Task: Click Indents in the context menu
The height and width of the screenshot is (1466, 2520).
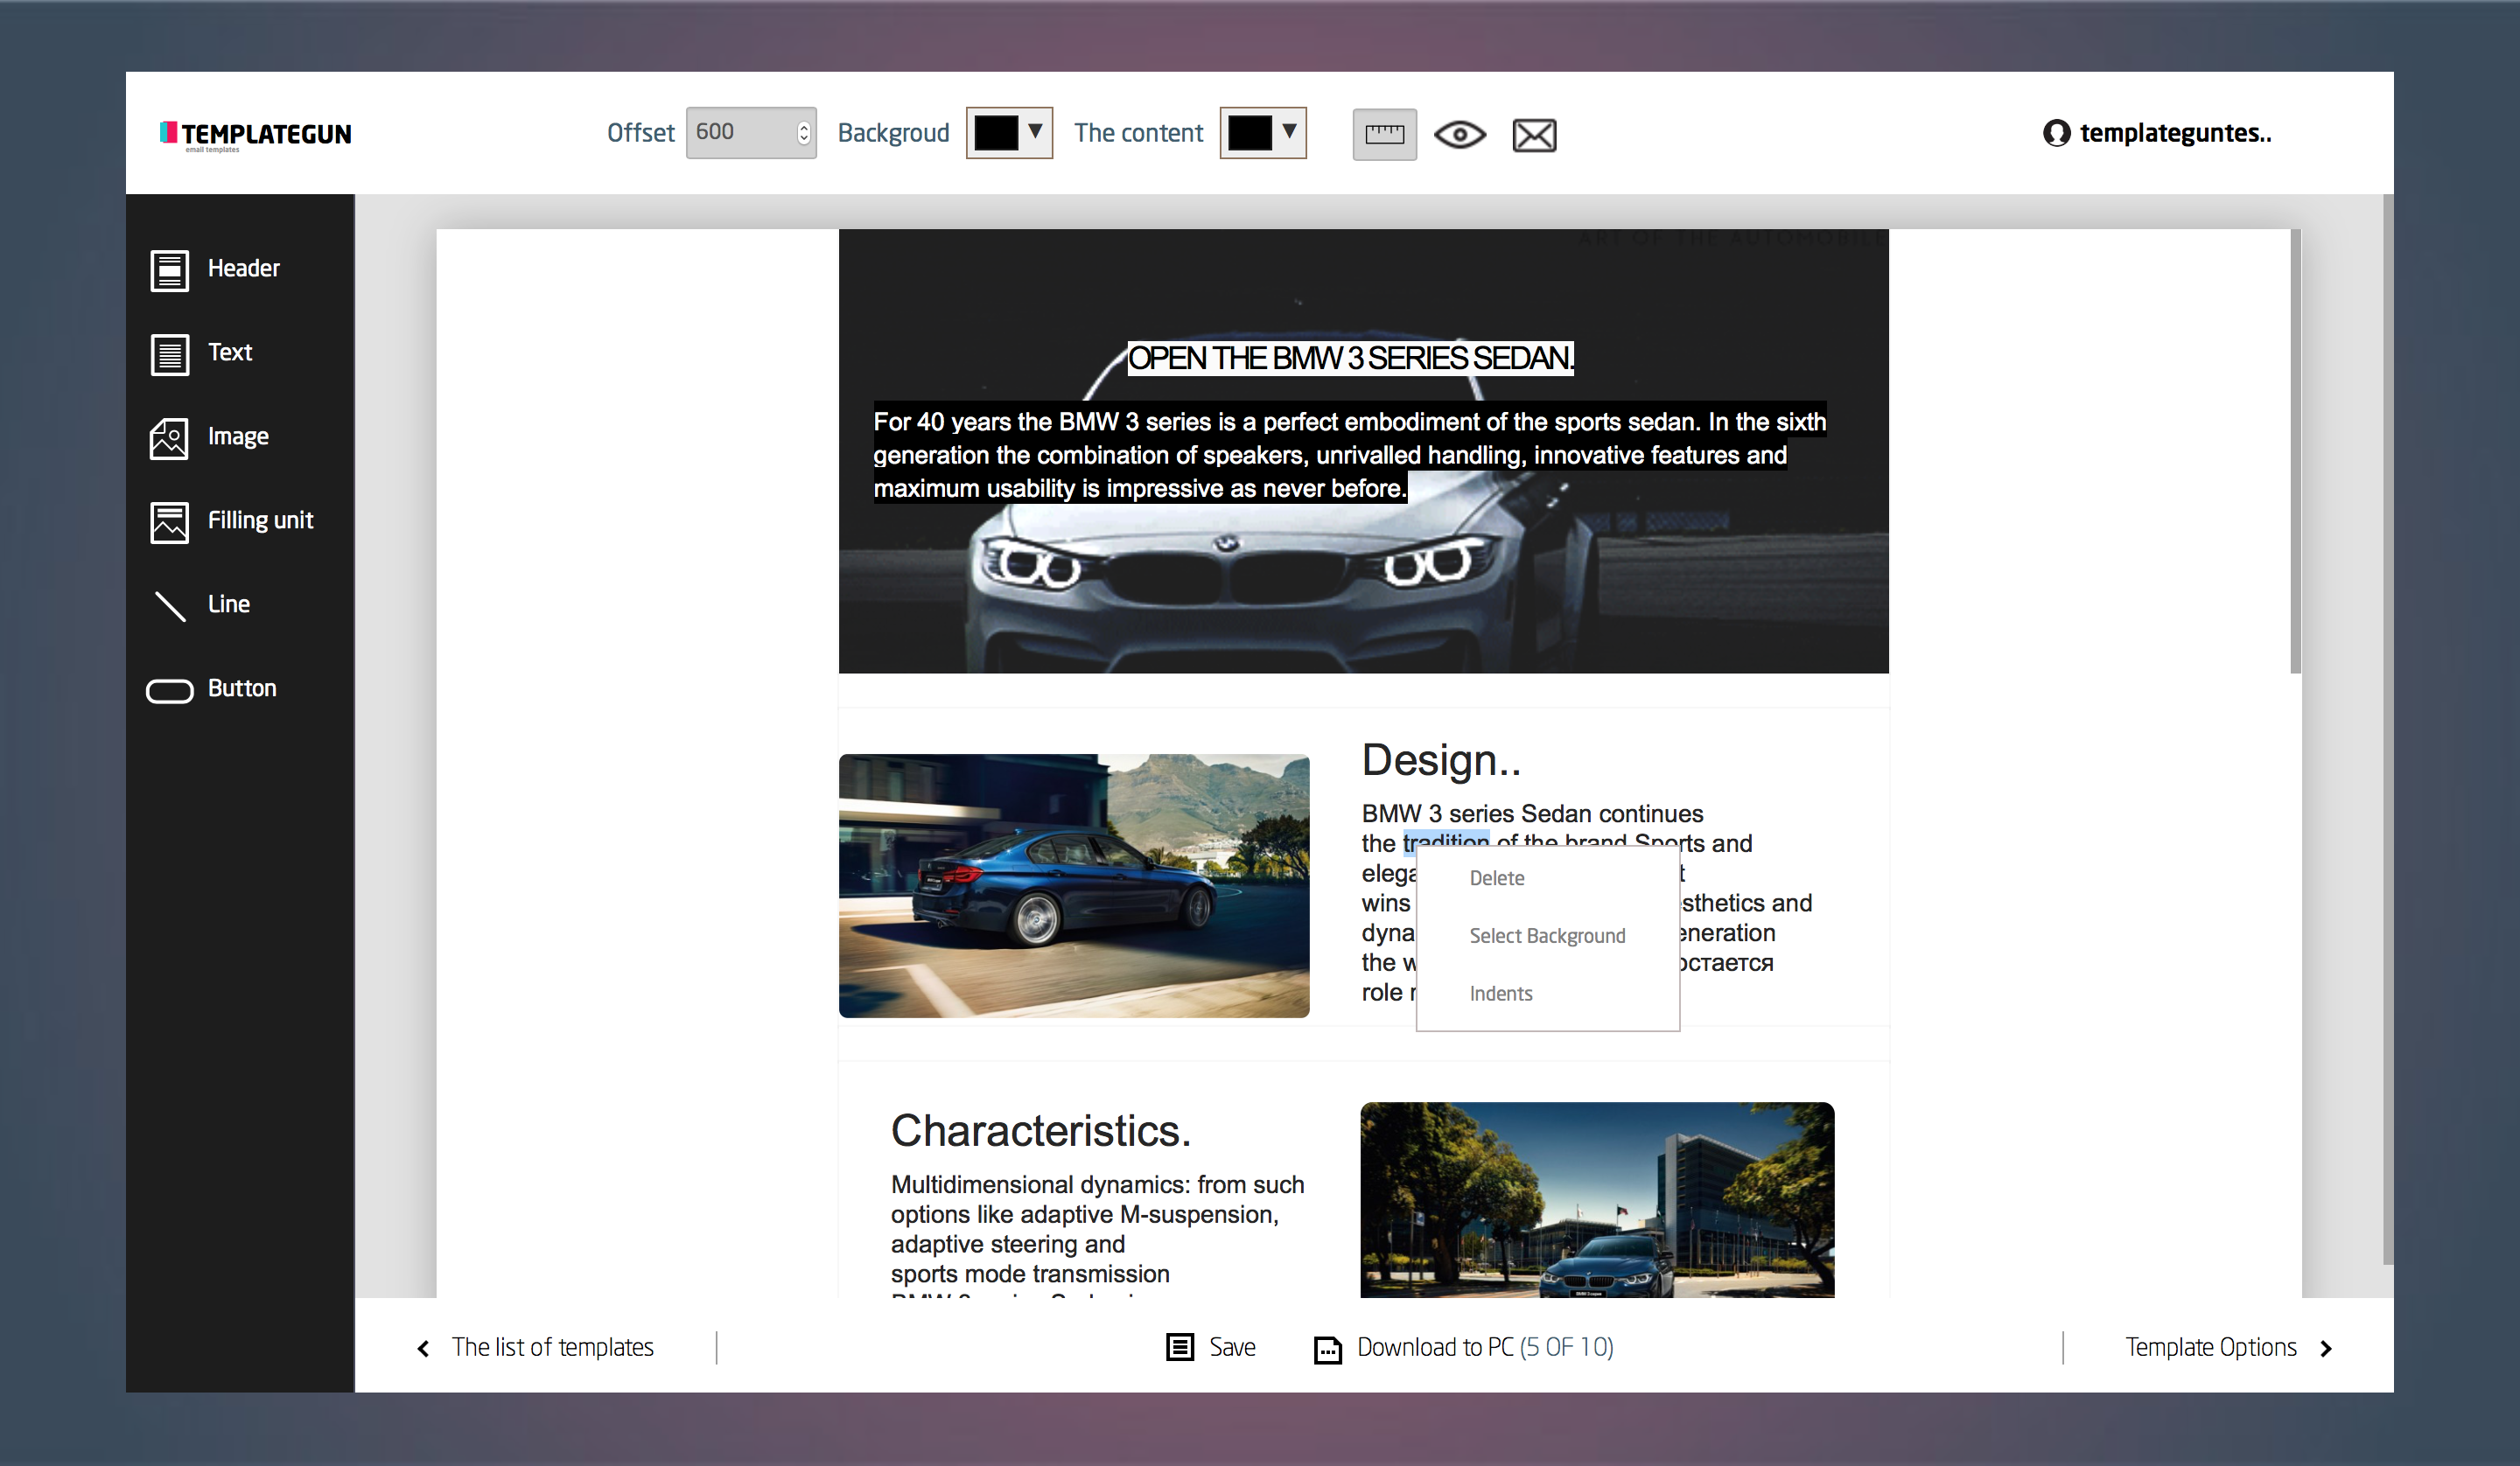Action: pyautogui.click(x=1500, y=993)
